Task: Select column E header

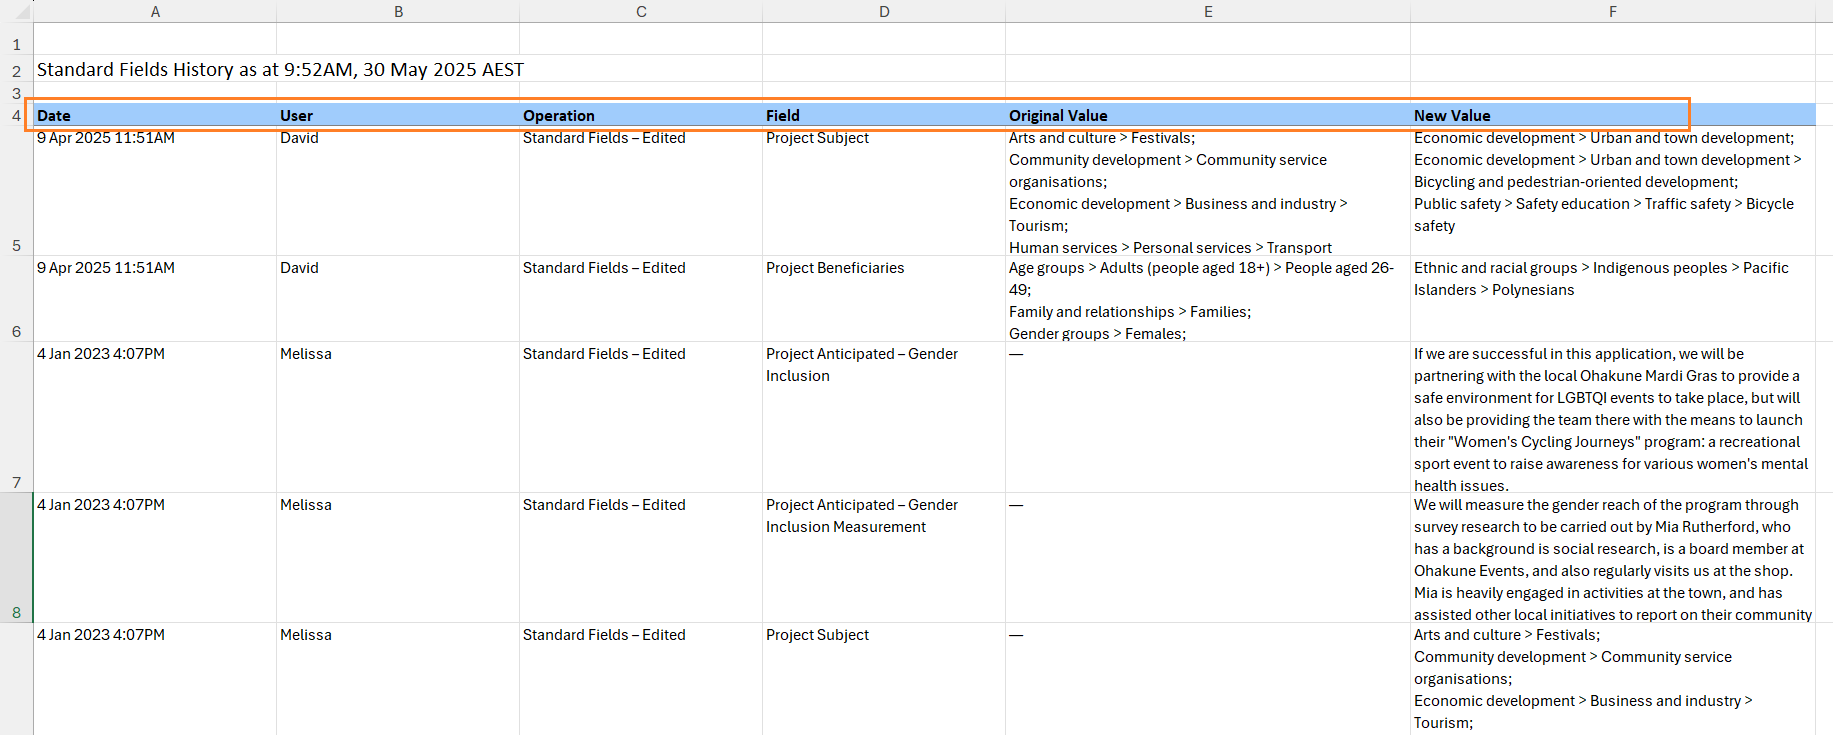Action: click(1208, 11)
